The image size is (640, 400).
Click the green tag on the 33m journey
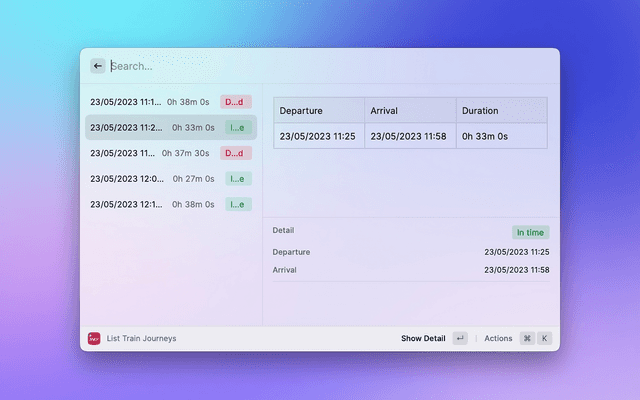pyautogui.click(x=238, y=127)
